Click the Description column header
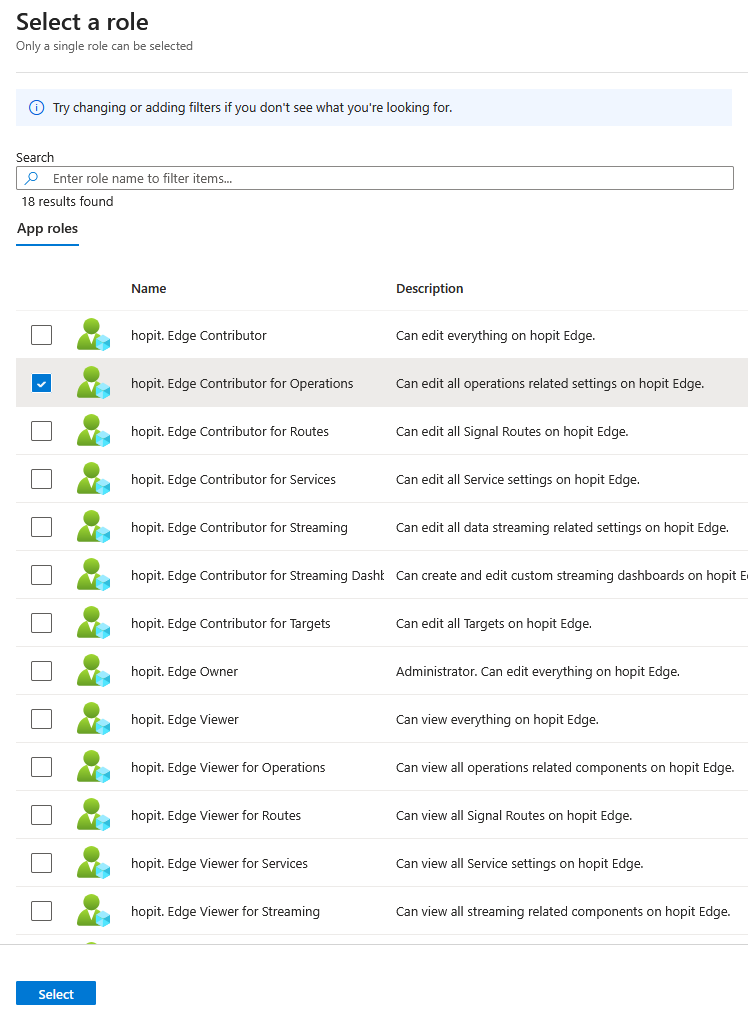This screenshot has height=1022, width=748. pyautogui.click(x=429, y=288)
